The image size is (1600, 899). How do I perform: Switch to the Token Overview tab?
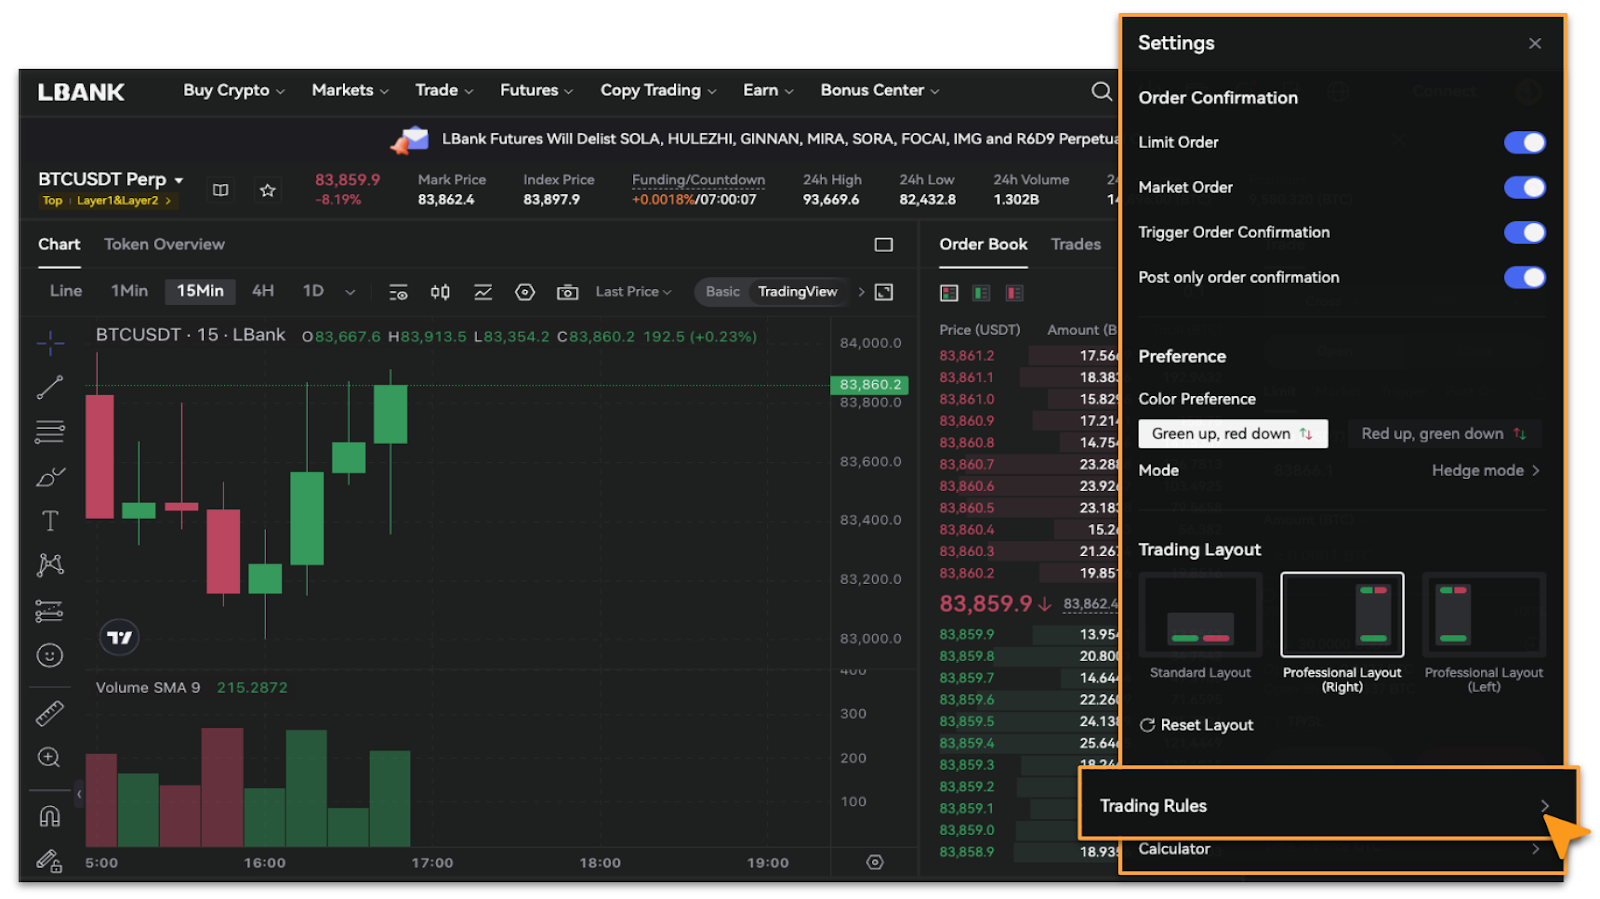164,245
